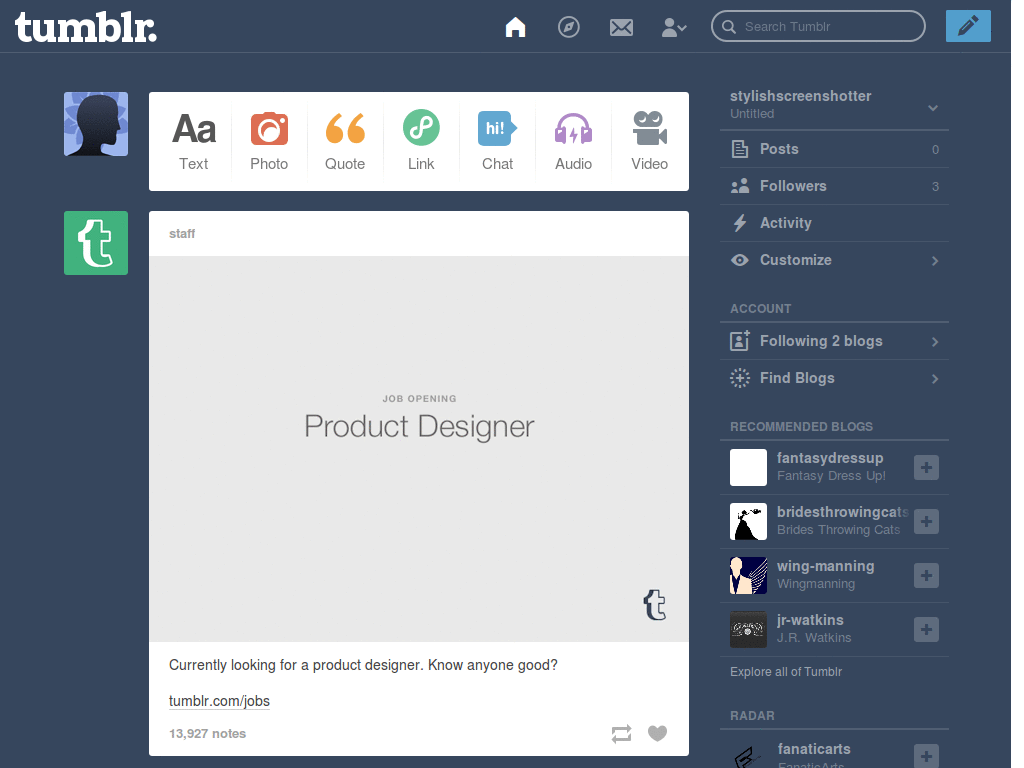Click the jr-watkins avatar

(x=748, y=630)
